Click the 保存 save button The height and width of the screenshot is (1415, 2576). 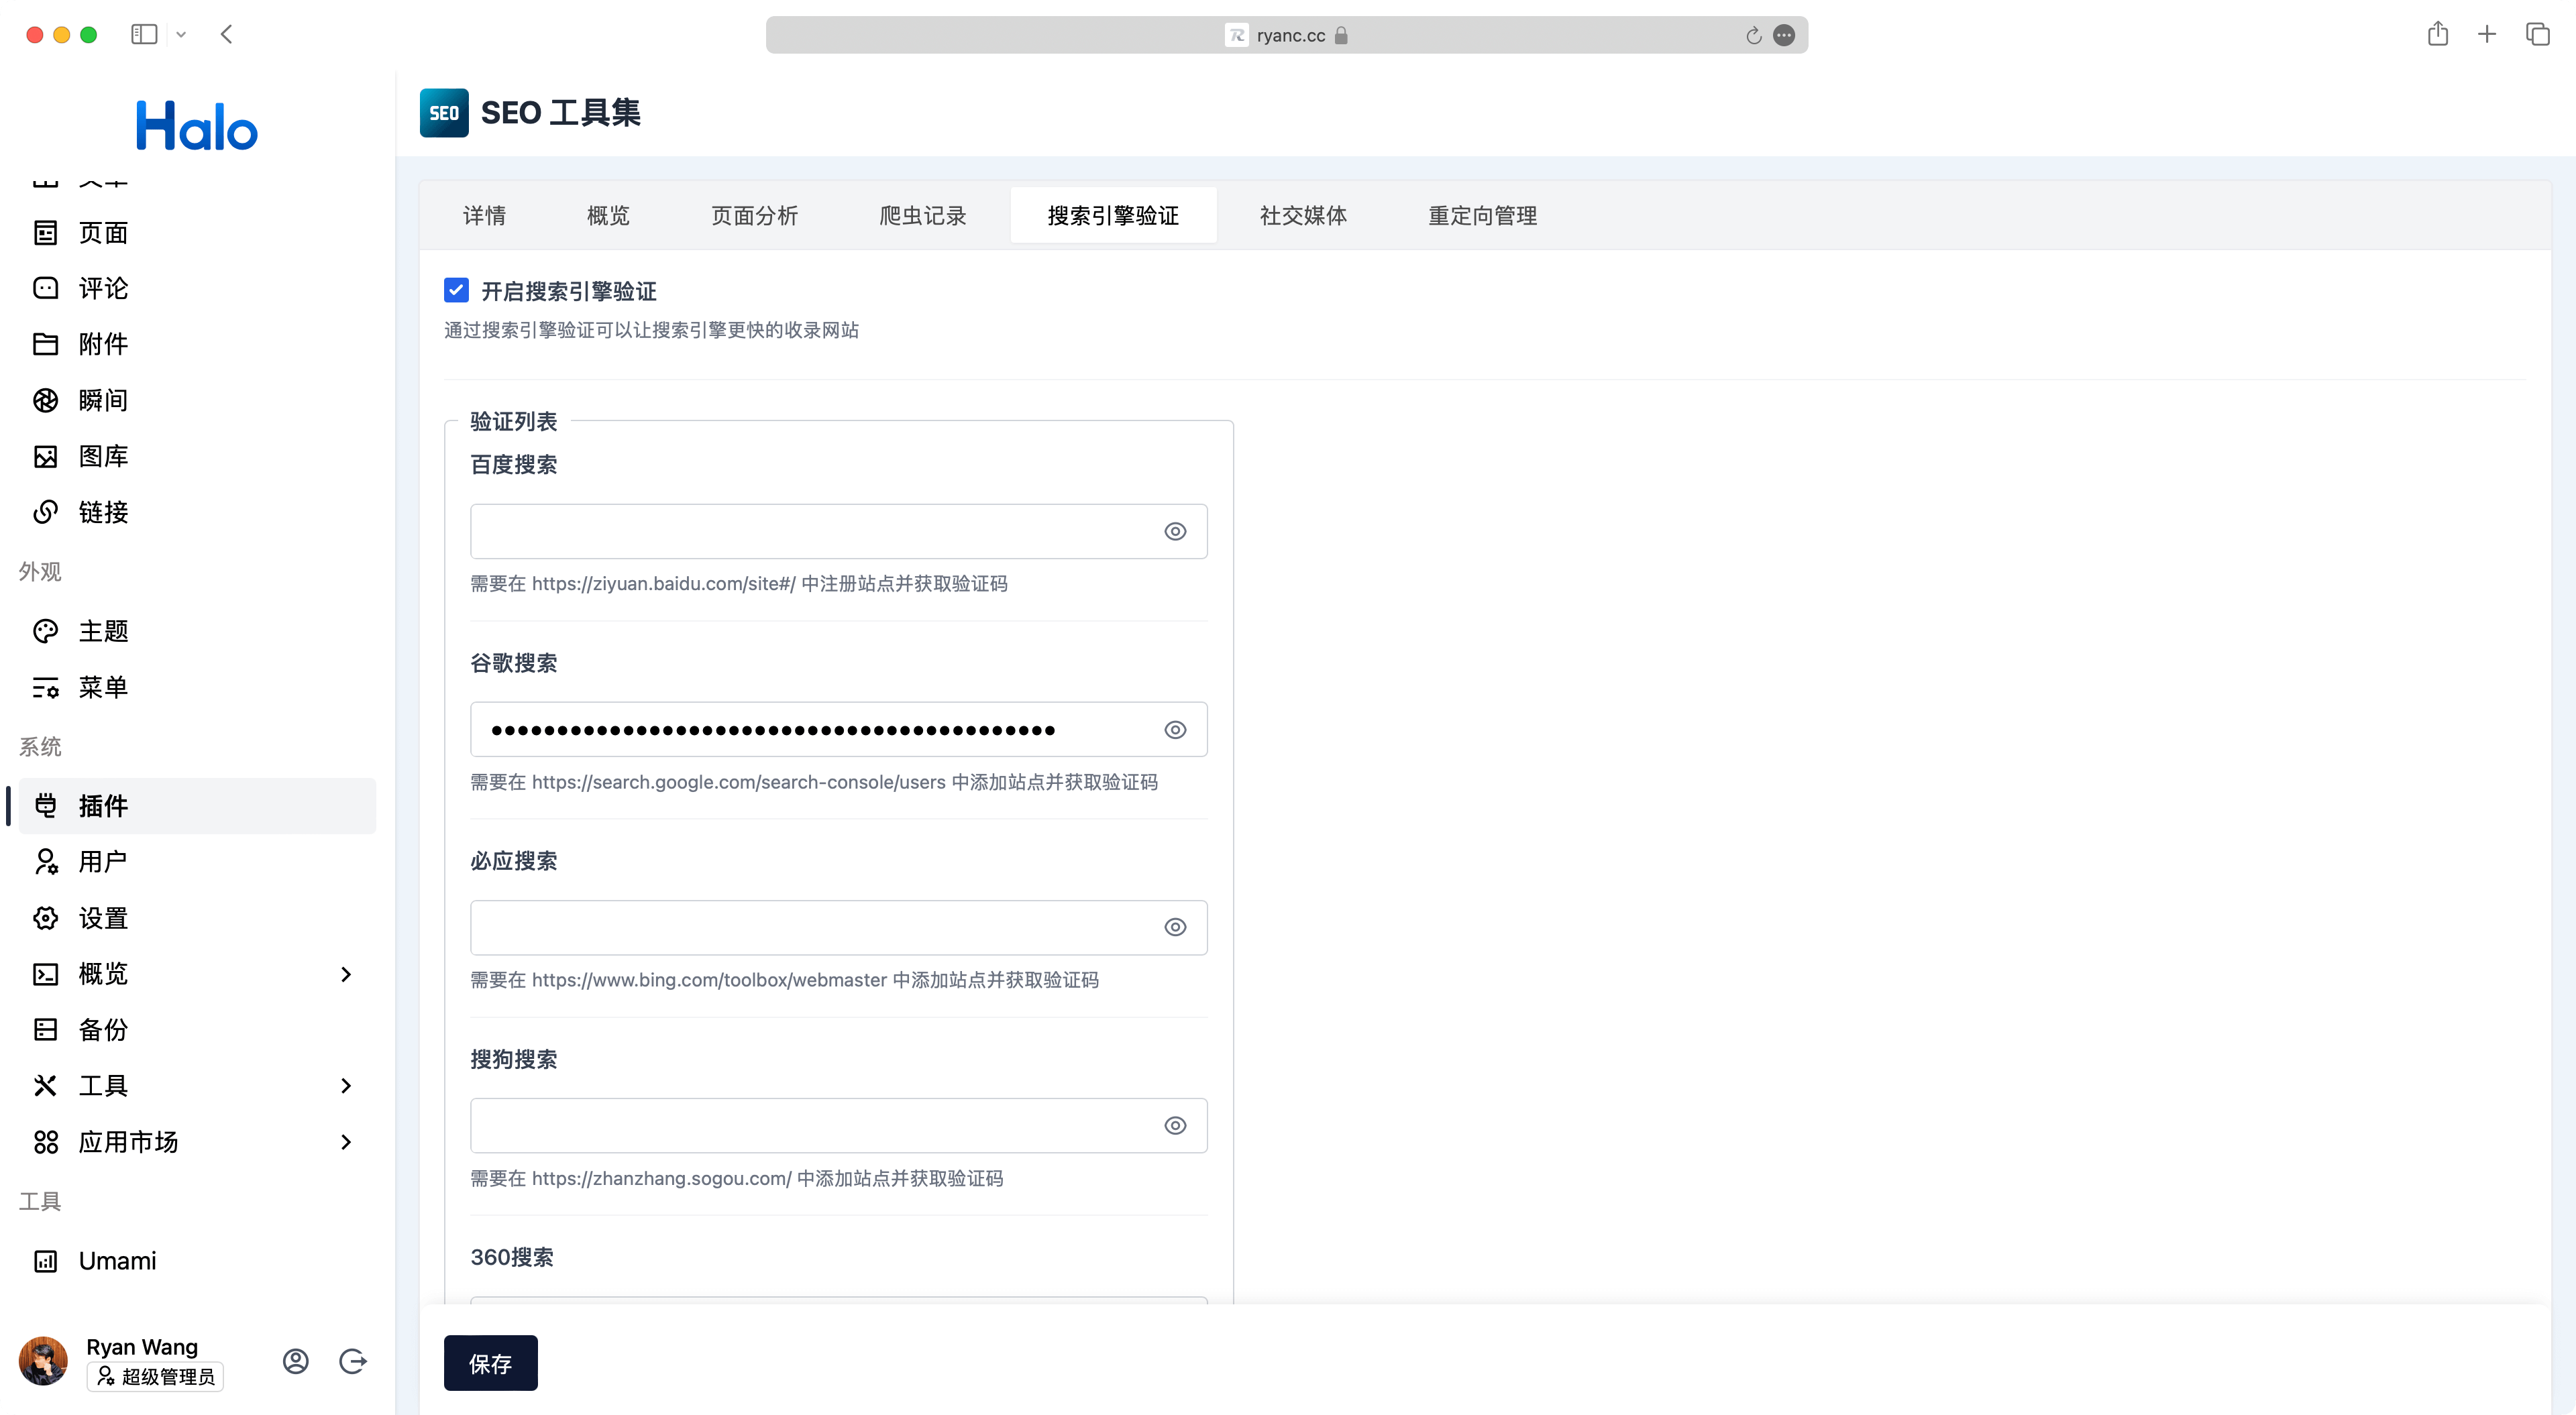tap(490, 1363)
